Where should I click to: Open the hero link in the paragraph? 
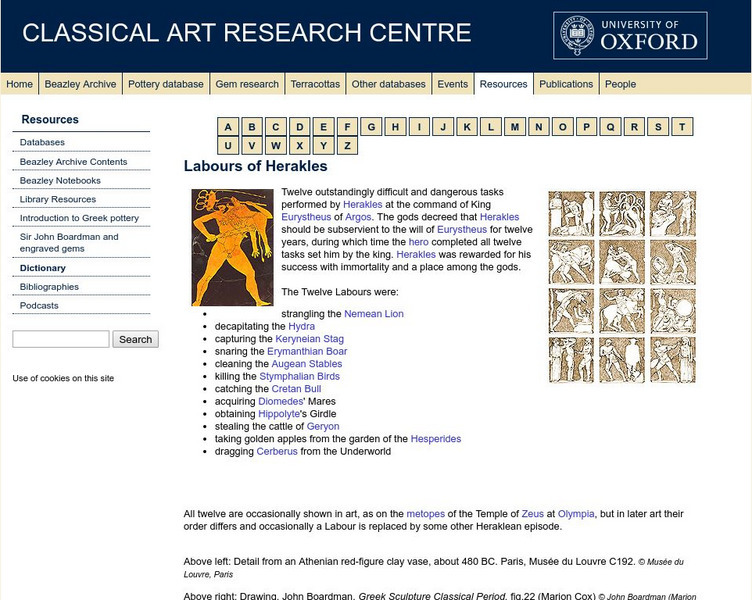point(418,242)
